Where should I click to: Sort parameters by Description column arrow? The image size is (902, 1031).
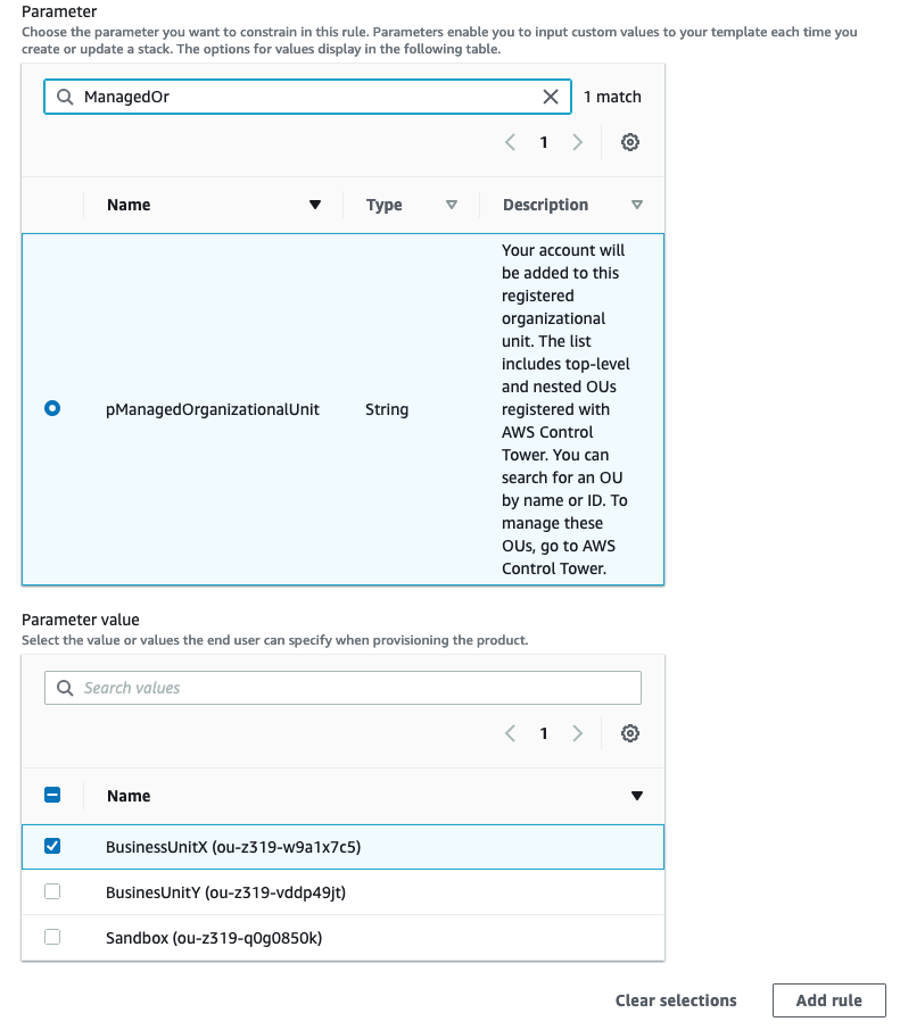click(636, 204)
